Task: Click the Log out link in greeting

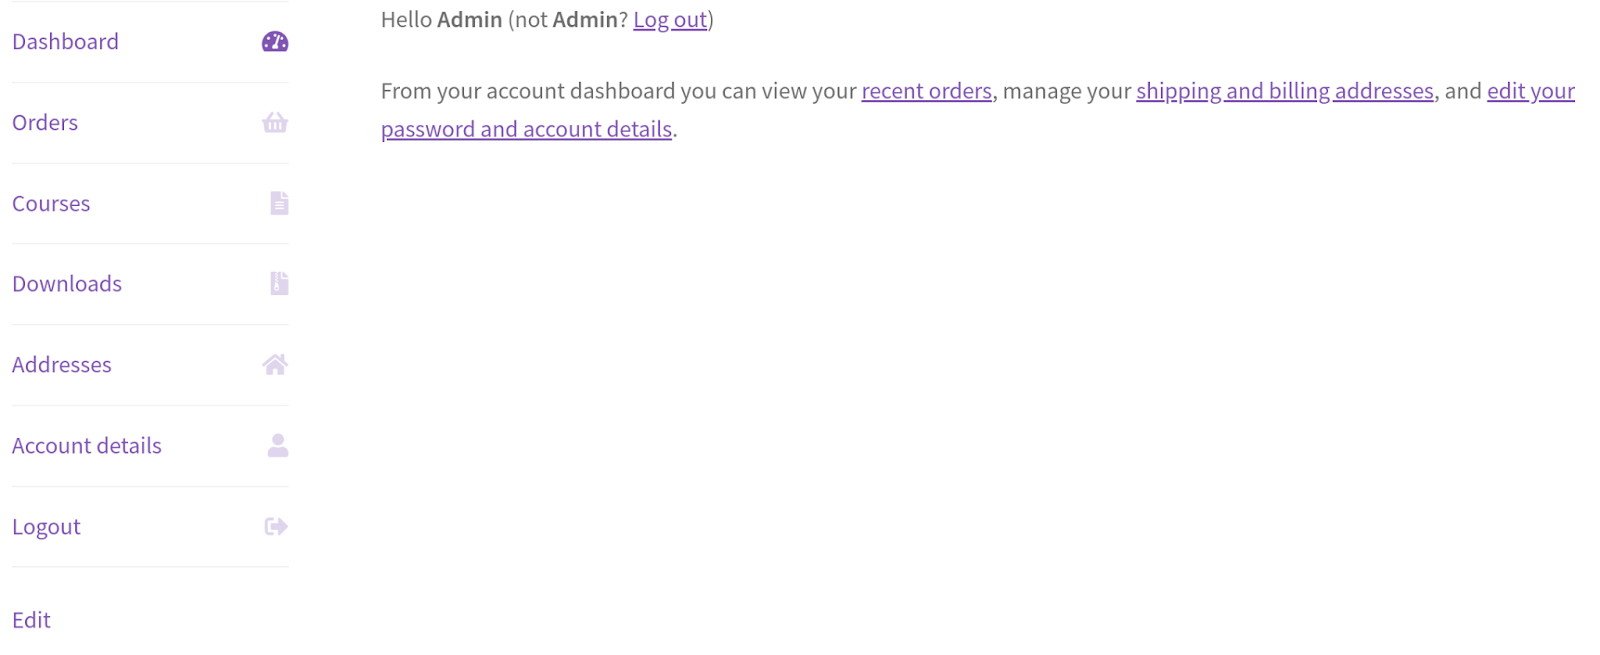Action: tap(670, 20)
